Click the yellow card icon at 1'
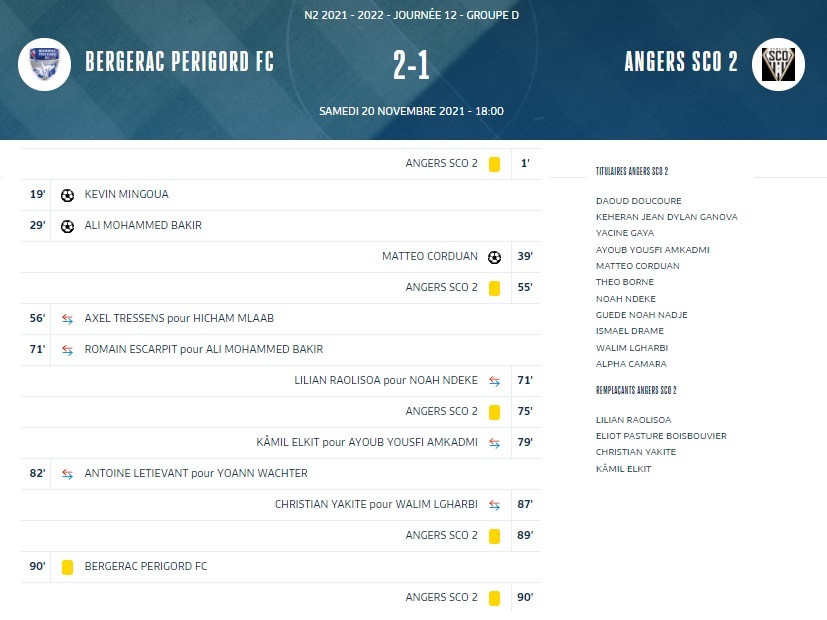This screenshot has width=827, height=620. [494, 164]
